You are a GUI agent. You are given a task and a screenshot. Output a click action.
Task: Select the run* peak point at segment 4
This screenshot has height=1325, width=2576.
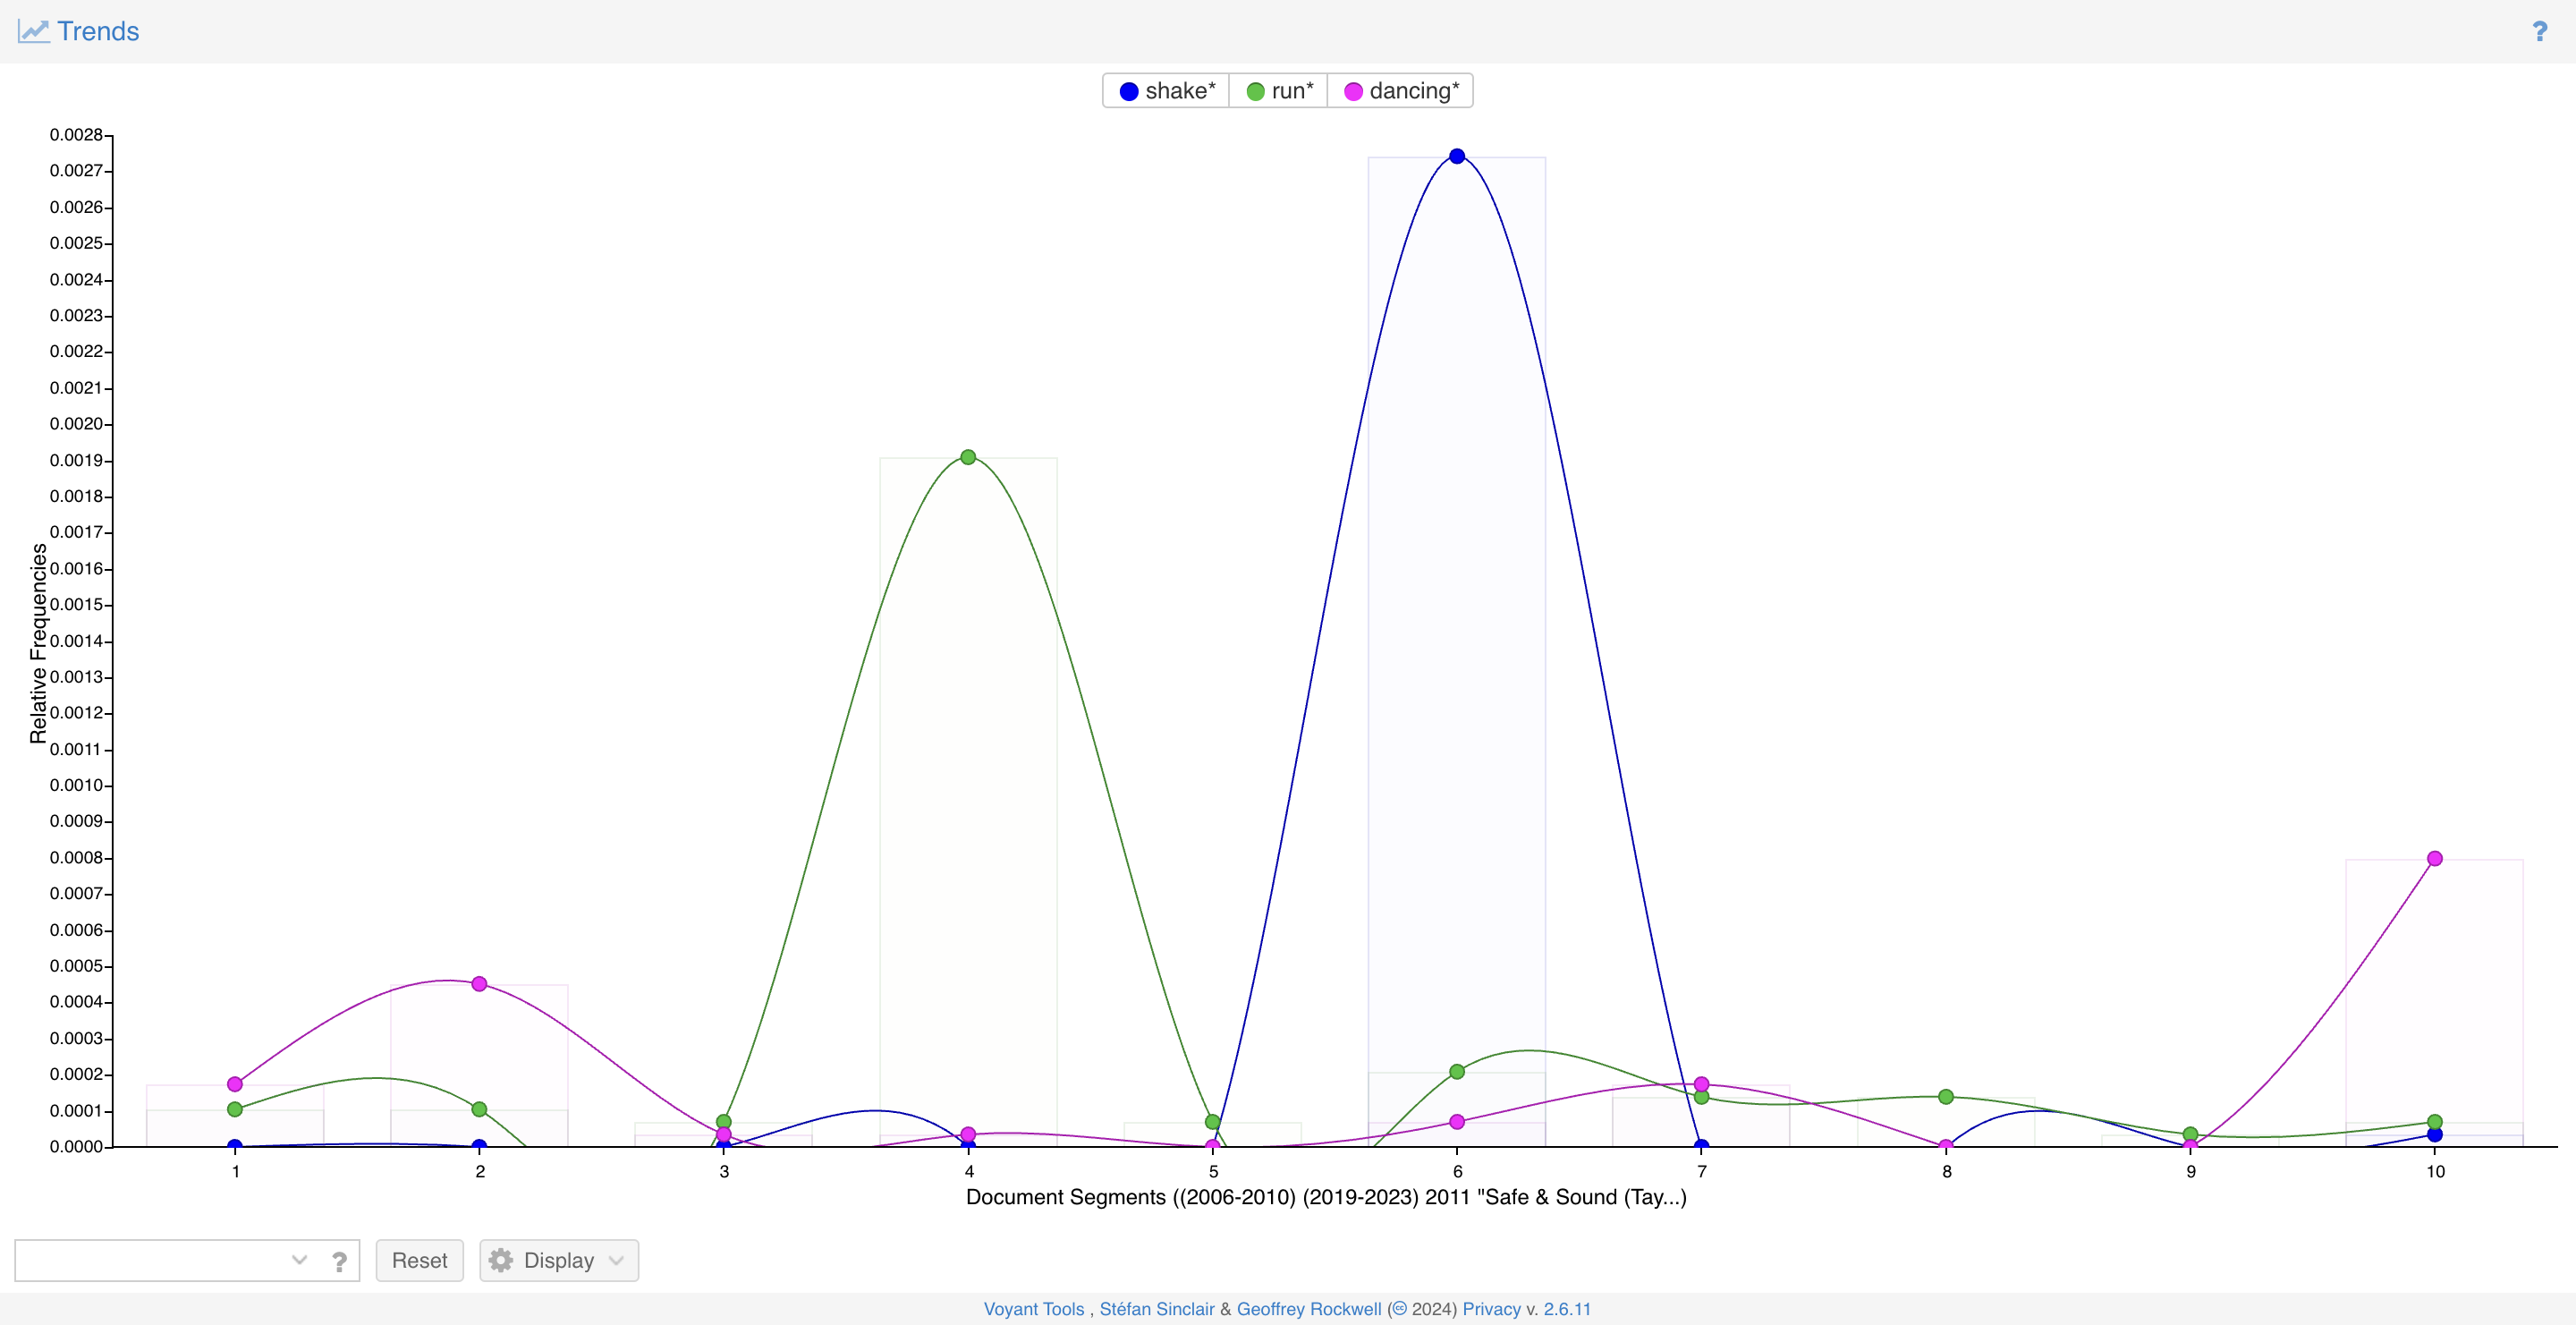pos(968,457)
